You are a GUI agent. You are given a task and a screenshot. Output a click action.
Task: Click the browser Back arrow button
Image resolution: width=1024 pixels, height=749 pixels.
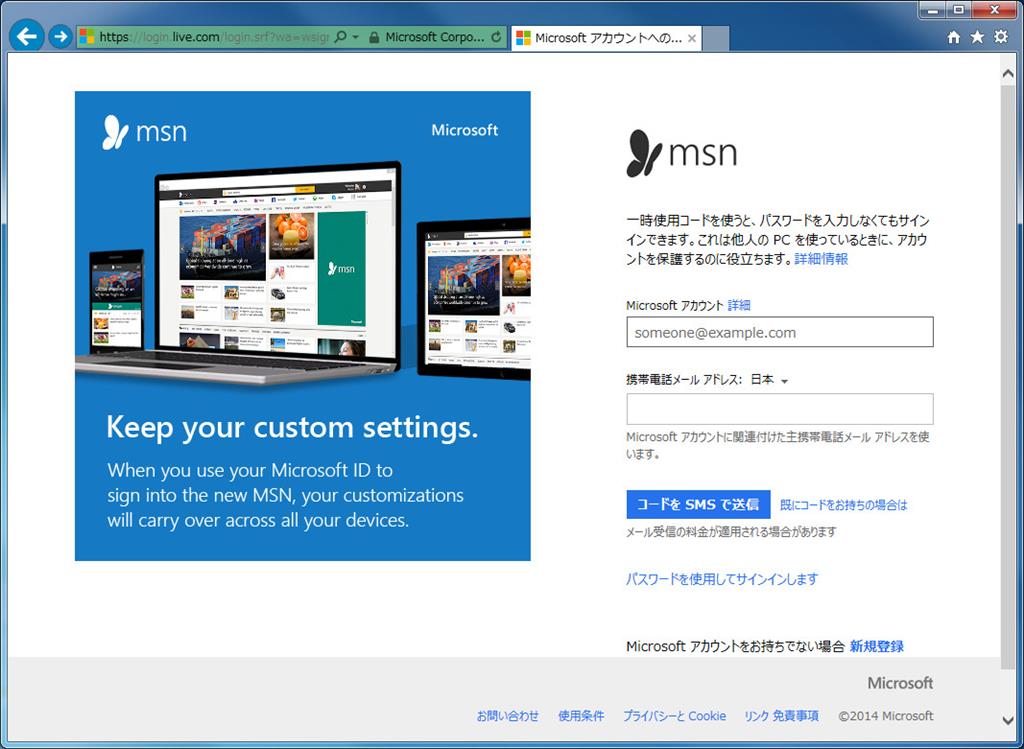26,36
